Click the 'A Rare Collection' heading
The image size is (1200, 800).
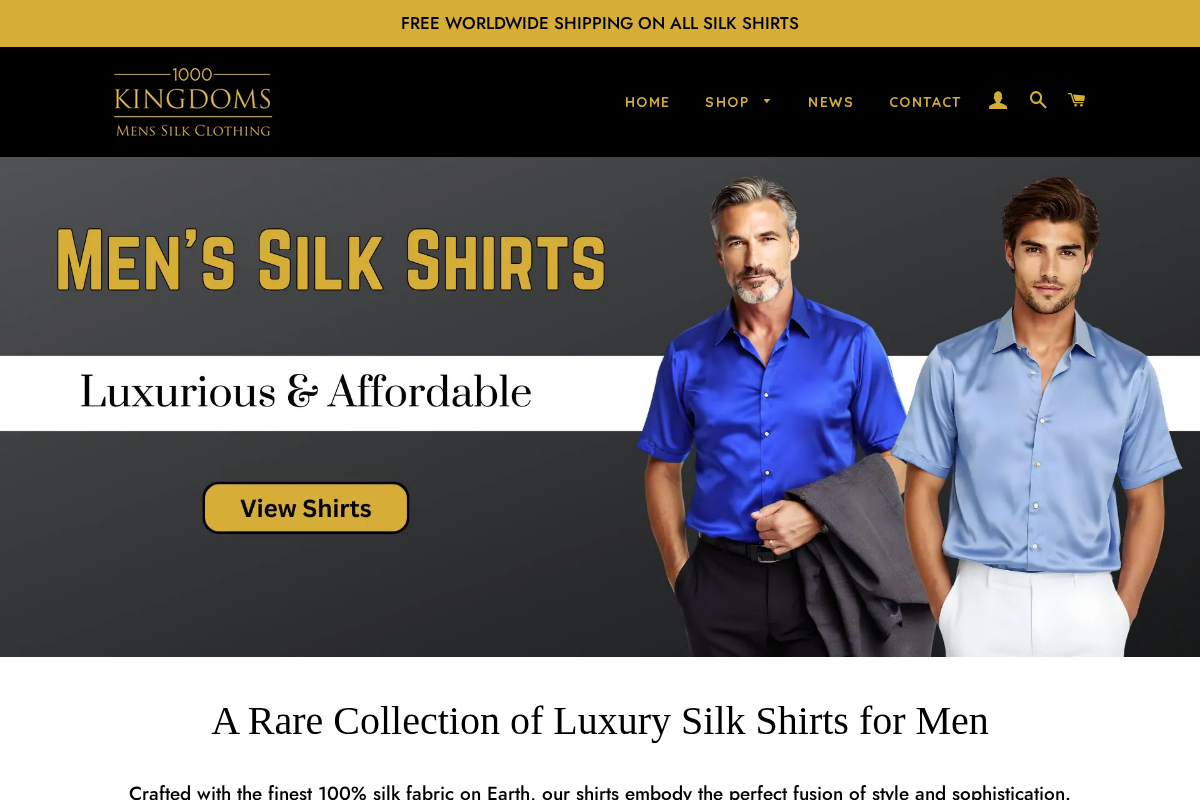[x=600, y=721]
